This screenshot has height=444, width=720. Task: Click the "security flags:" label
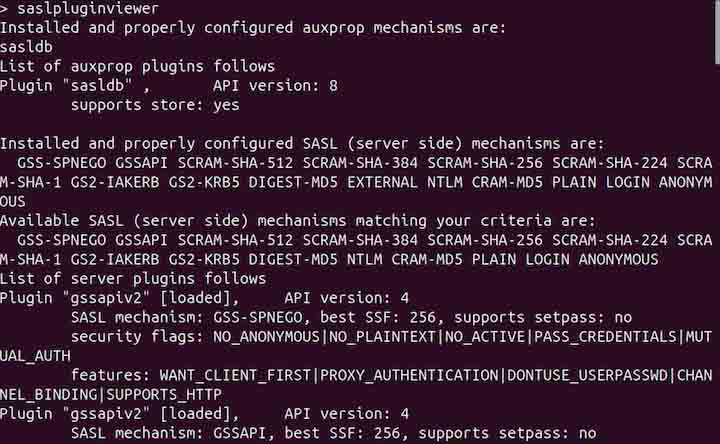click(133, 335)
